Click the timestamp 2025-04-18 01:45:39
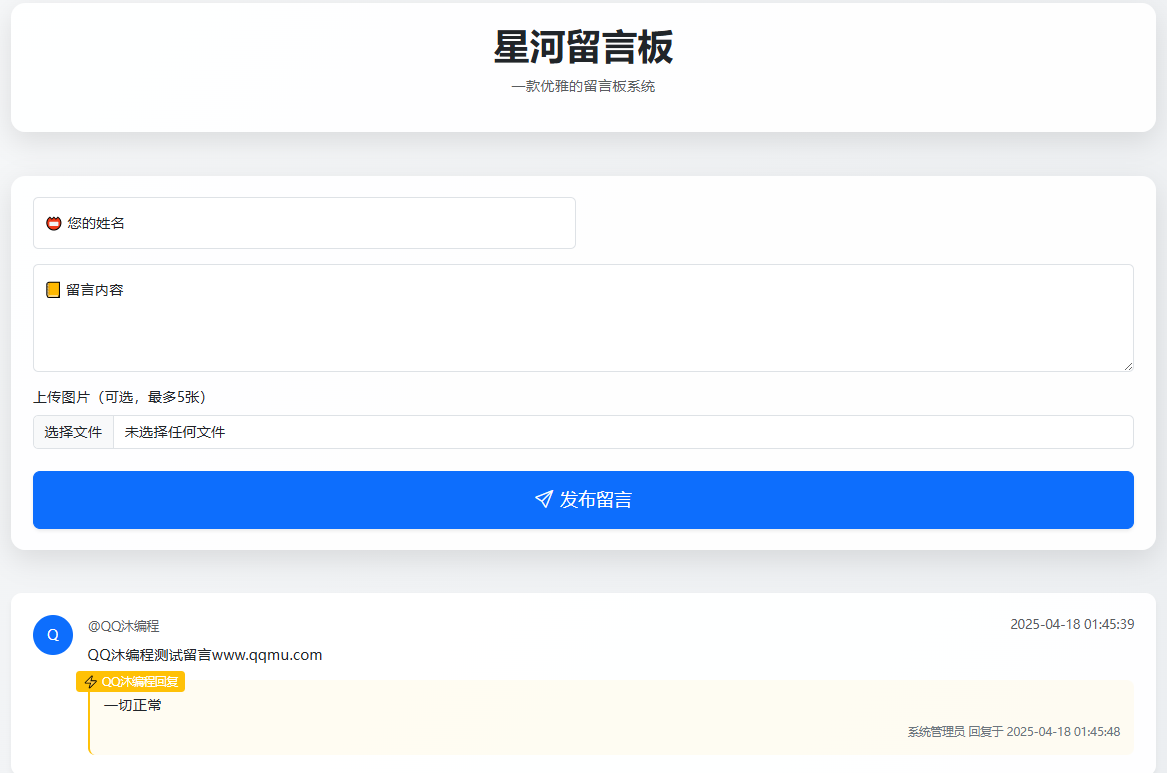The width and height of the screenshot is (1167, 773). [x=1072, y=624]
